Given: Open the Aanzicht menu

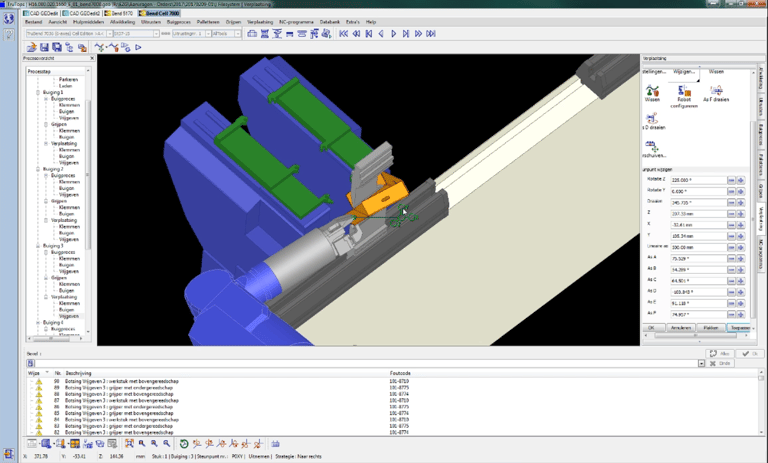Looking at the screenshot, I should click(x=58, y=22).
